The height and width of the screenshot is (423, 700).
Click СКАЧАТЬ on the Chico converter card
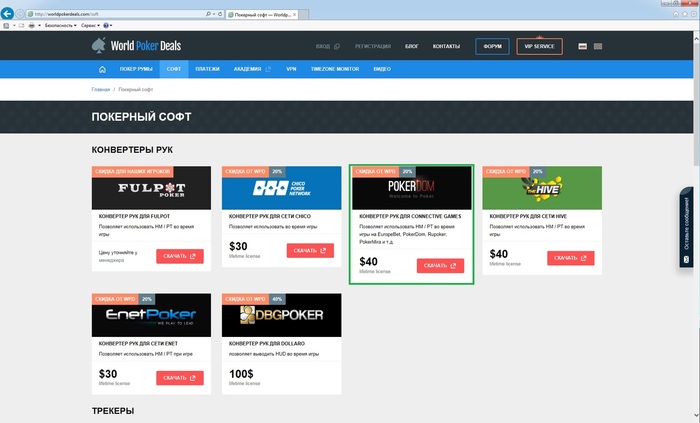point(310,250)
